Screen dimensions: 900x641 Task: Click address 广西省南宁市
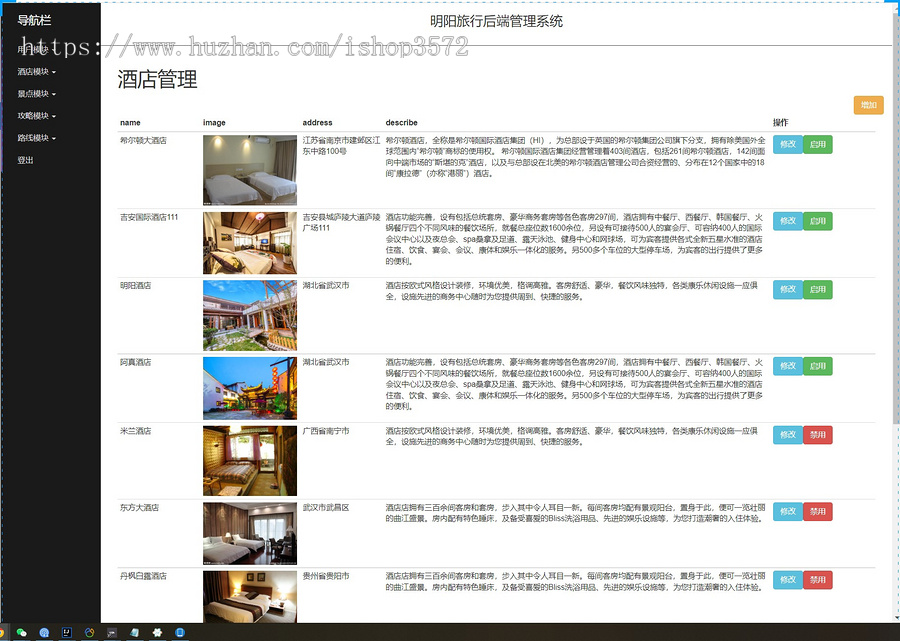(326, 431)
